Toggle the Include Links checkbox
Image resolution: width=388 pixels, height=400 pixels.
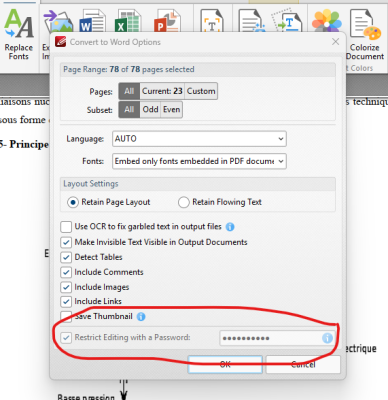coord(66,302)
